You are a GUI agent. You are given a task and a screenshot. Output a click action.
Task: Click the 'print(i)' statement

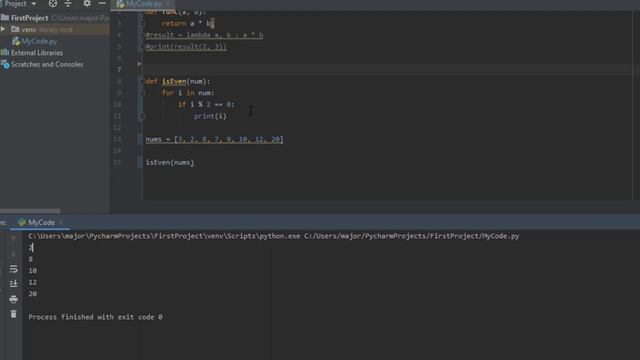(210, 116)
